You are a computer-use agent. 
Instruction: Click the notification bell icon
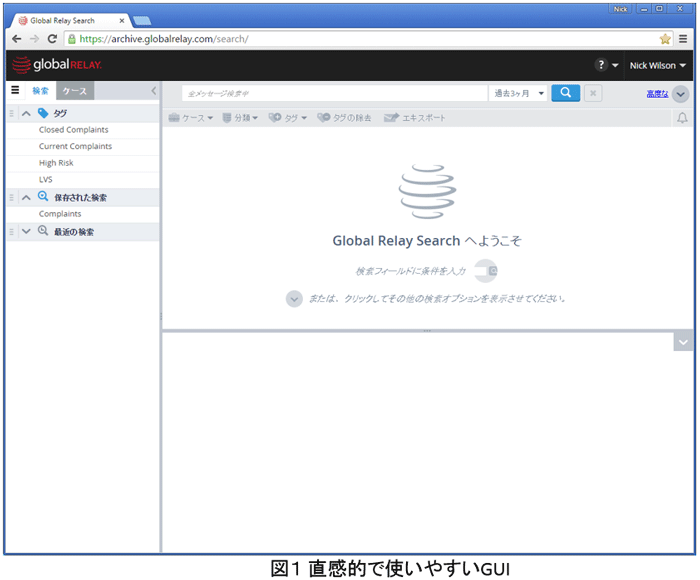tap(682, 118)
